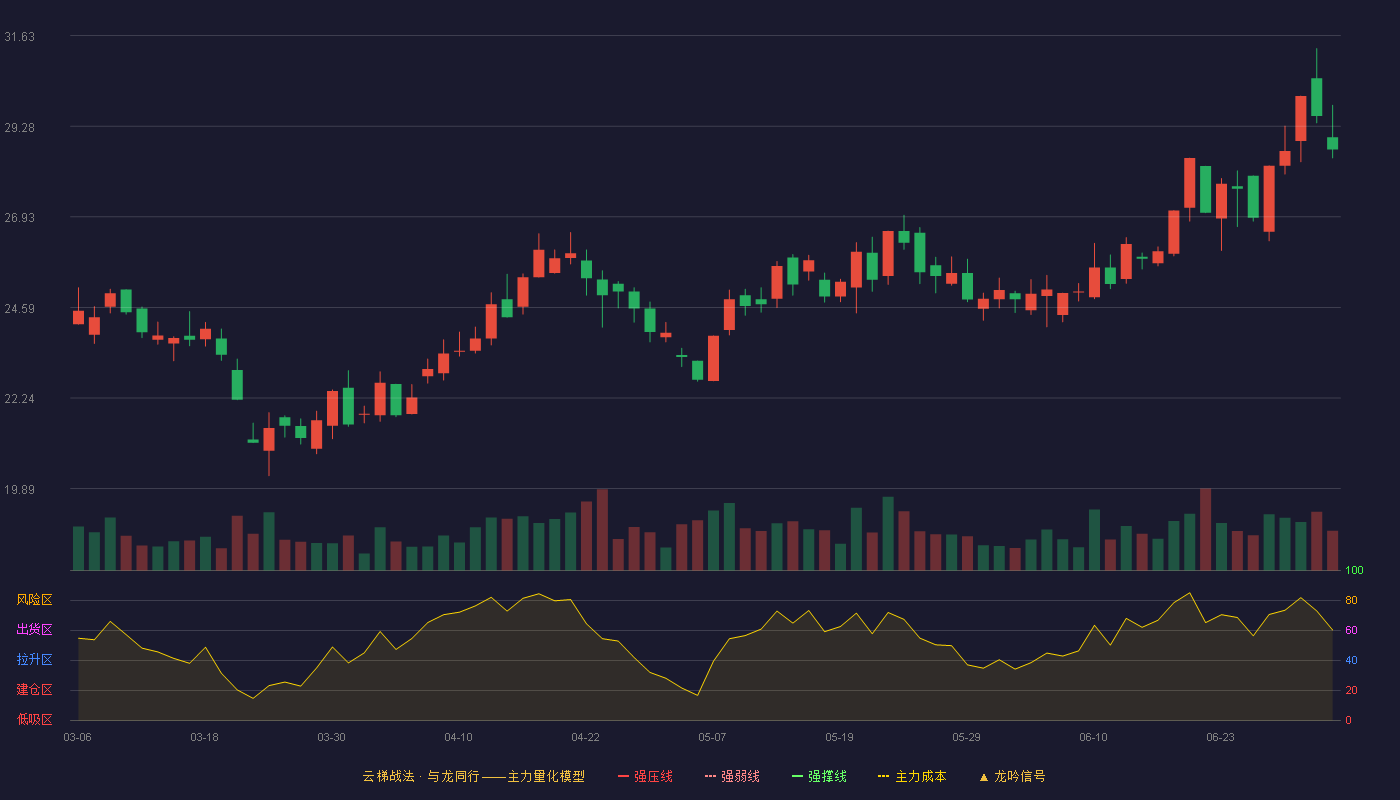Select the 06-23 date label
Viewport: 1400px width, 800px height.
tap(1220, 737)
